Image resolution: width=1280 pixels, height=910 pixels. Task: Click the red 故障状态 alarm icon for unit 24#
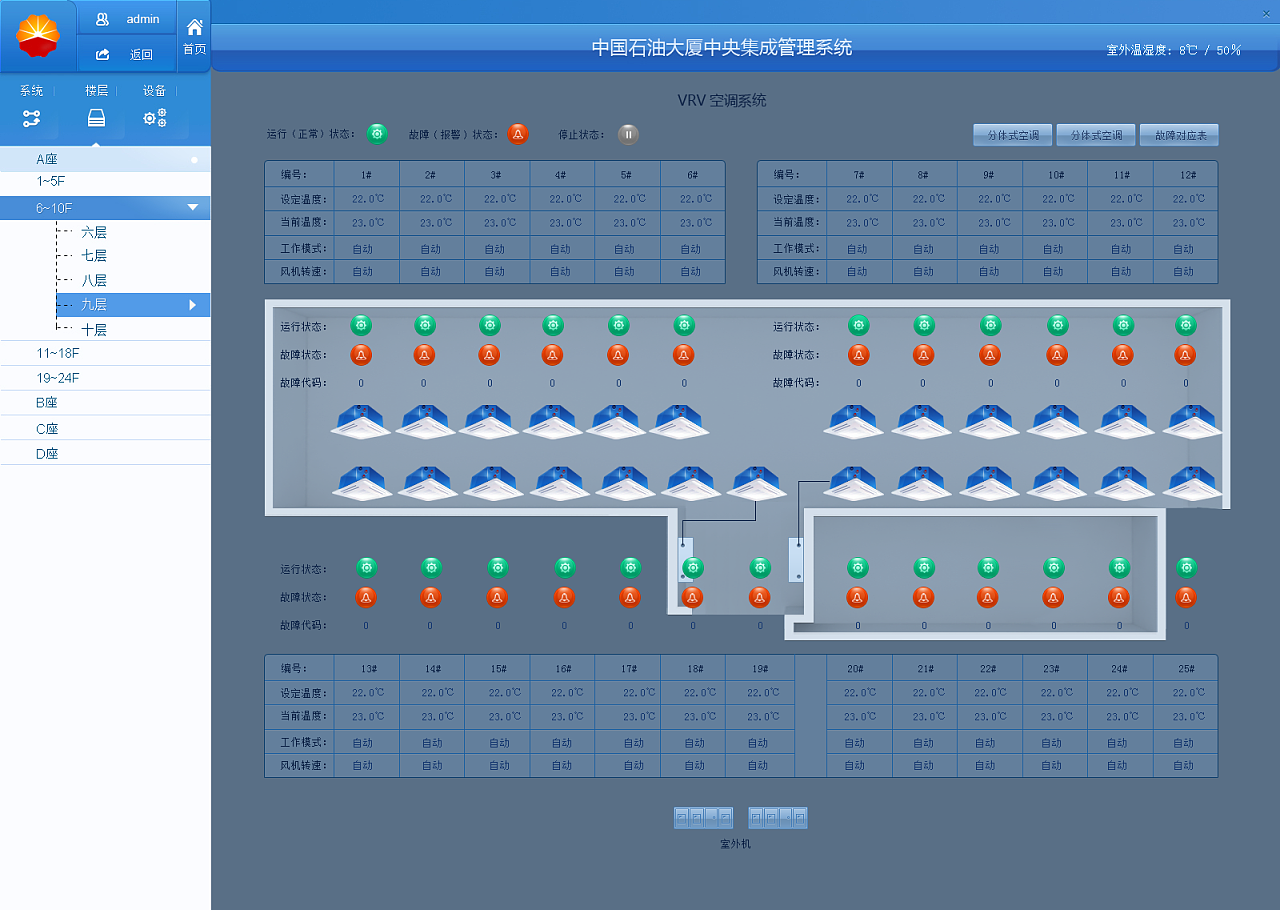point(1119,597)
